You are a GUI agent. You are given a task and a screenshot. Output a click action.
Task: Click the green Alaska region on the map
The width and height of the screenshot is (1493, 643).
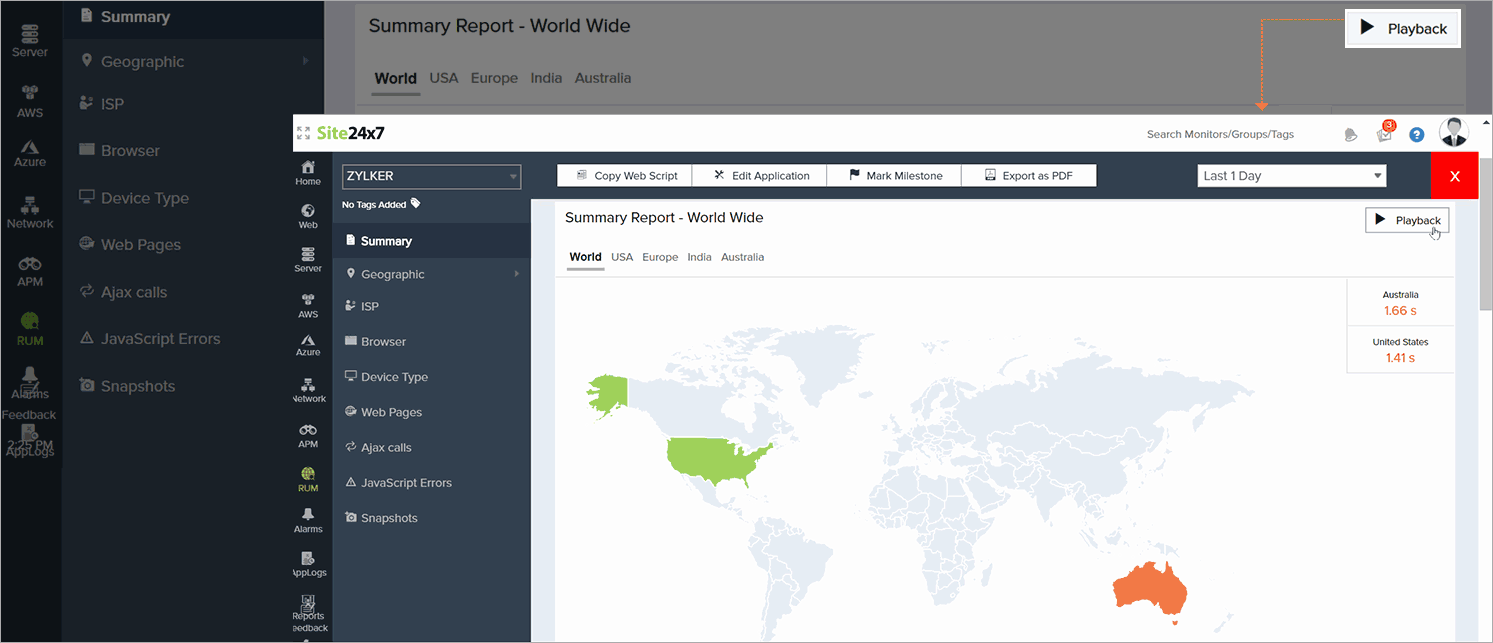[x=610, y=393]
